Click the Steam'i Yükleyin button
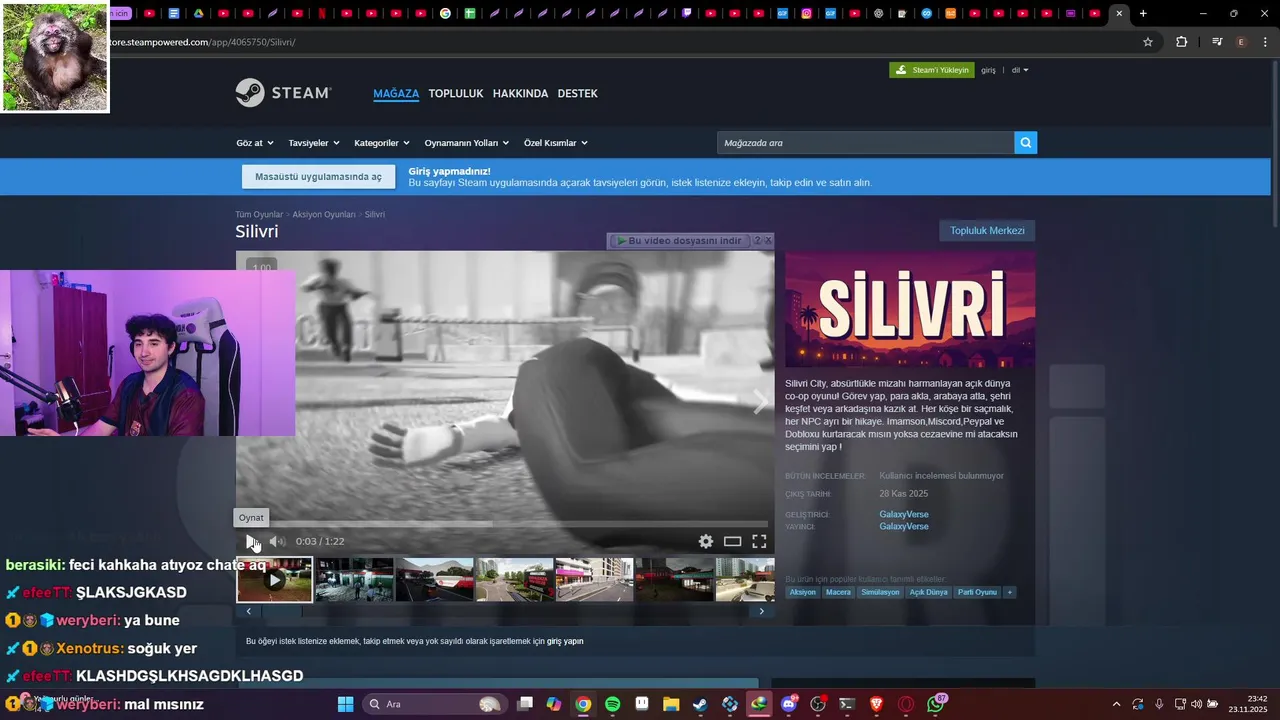 931,70
